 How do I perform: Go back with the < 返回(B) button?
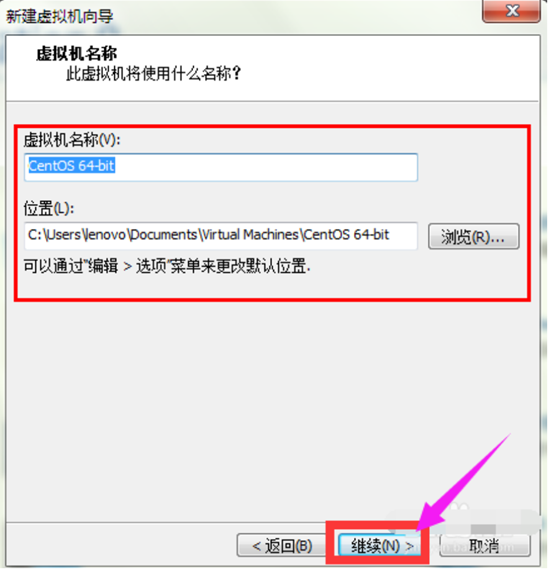(x=282, y=546)
